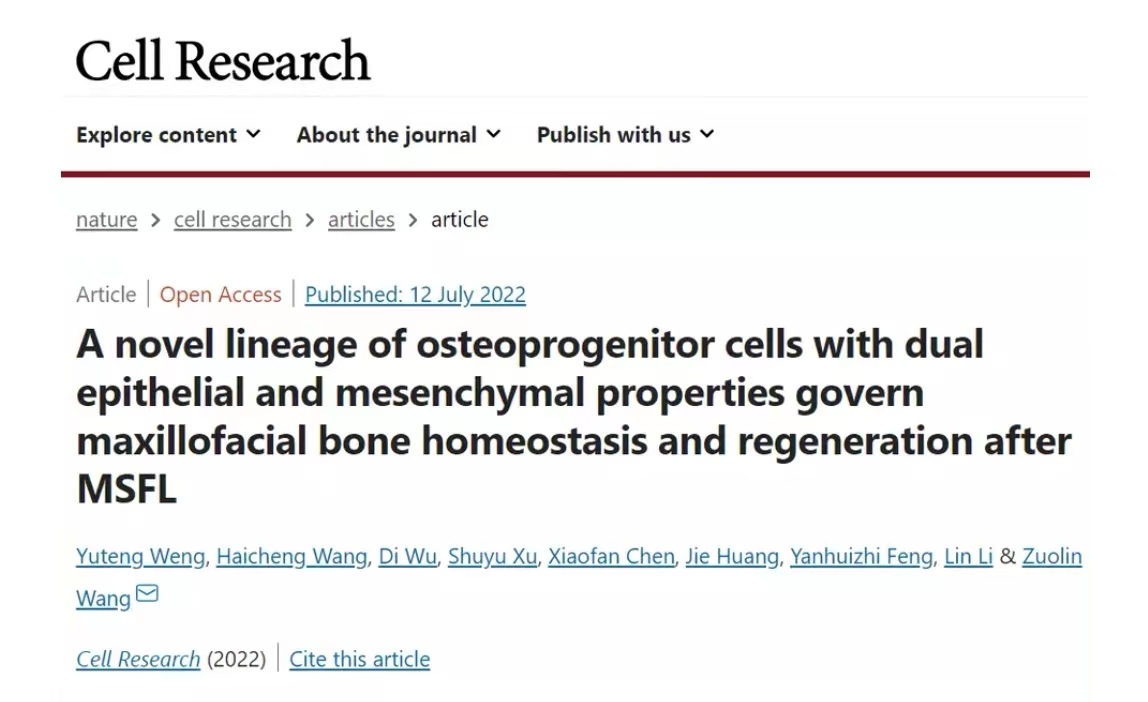Screen dimensions: 1148x702
Task: Click author Di Wu
Action: pyautogui.click(x=407, y=557)
